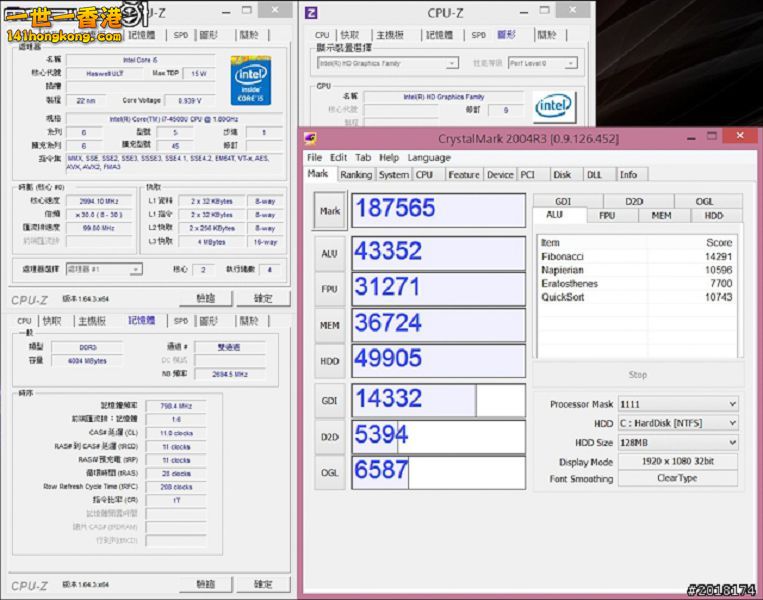The width and height of the screenshot is (763, 600).
Task: Click the right CPU-Z window's Z icon
Action: tap(311, 13)
